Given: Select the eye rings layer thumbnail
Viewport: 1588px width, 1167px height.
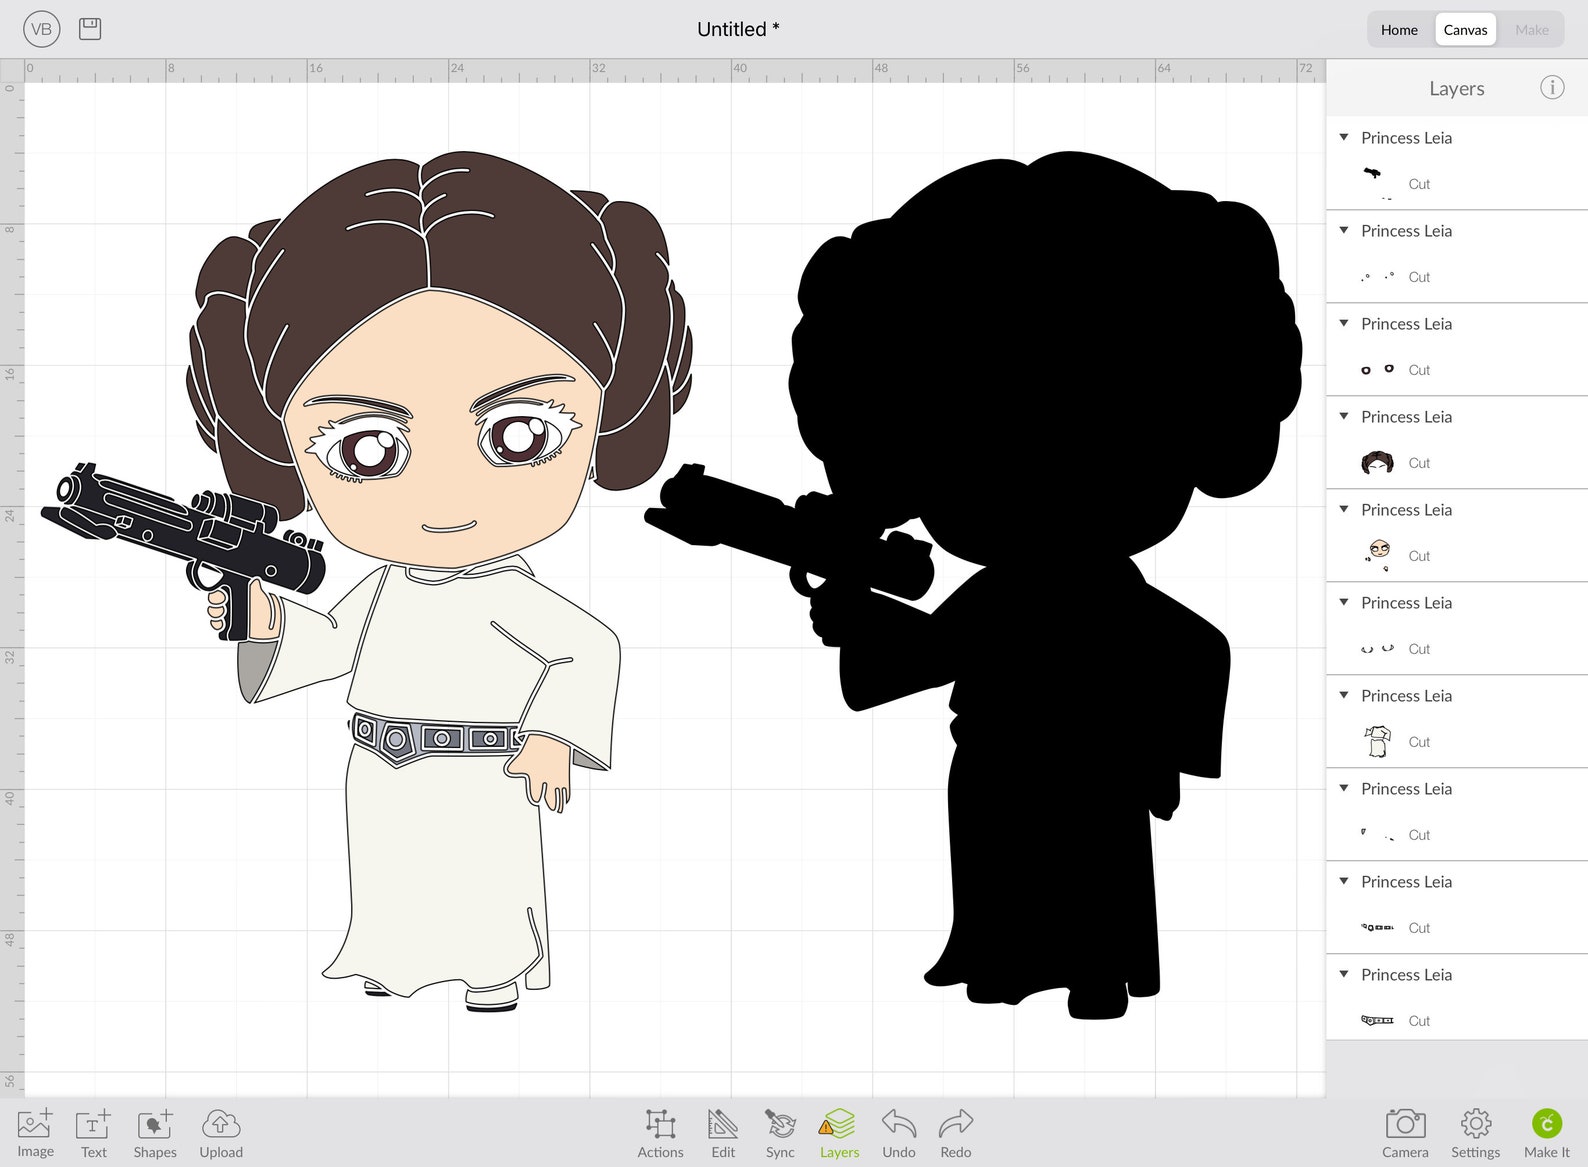Looking at the screenshot, I should (x=1377, y=369).
